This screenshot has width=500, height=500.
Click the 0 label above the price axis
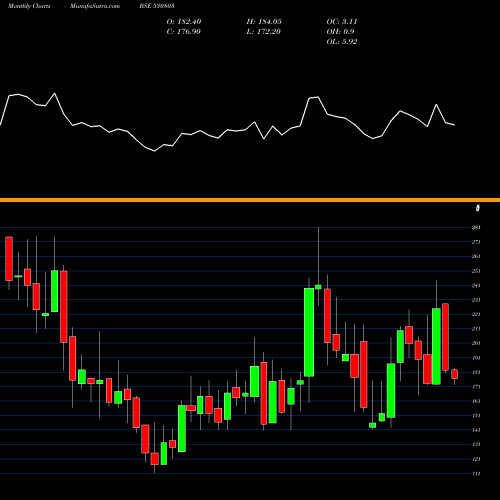478,208
